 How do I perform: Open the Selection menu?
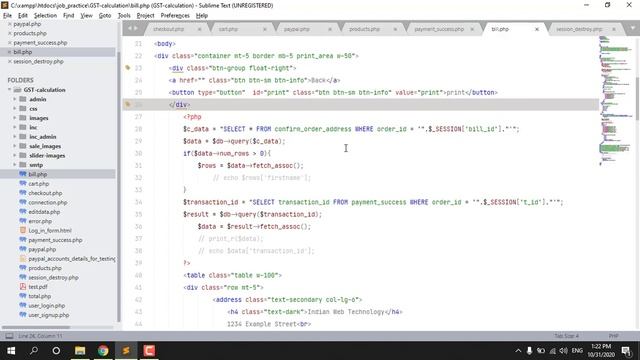[x=45, y=16]
